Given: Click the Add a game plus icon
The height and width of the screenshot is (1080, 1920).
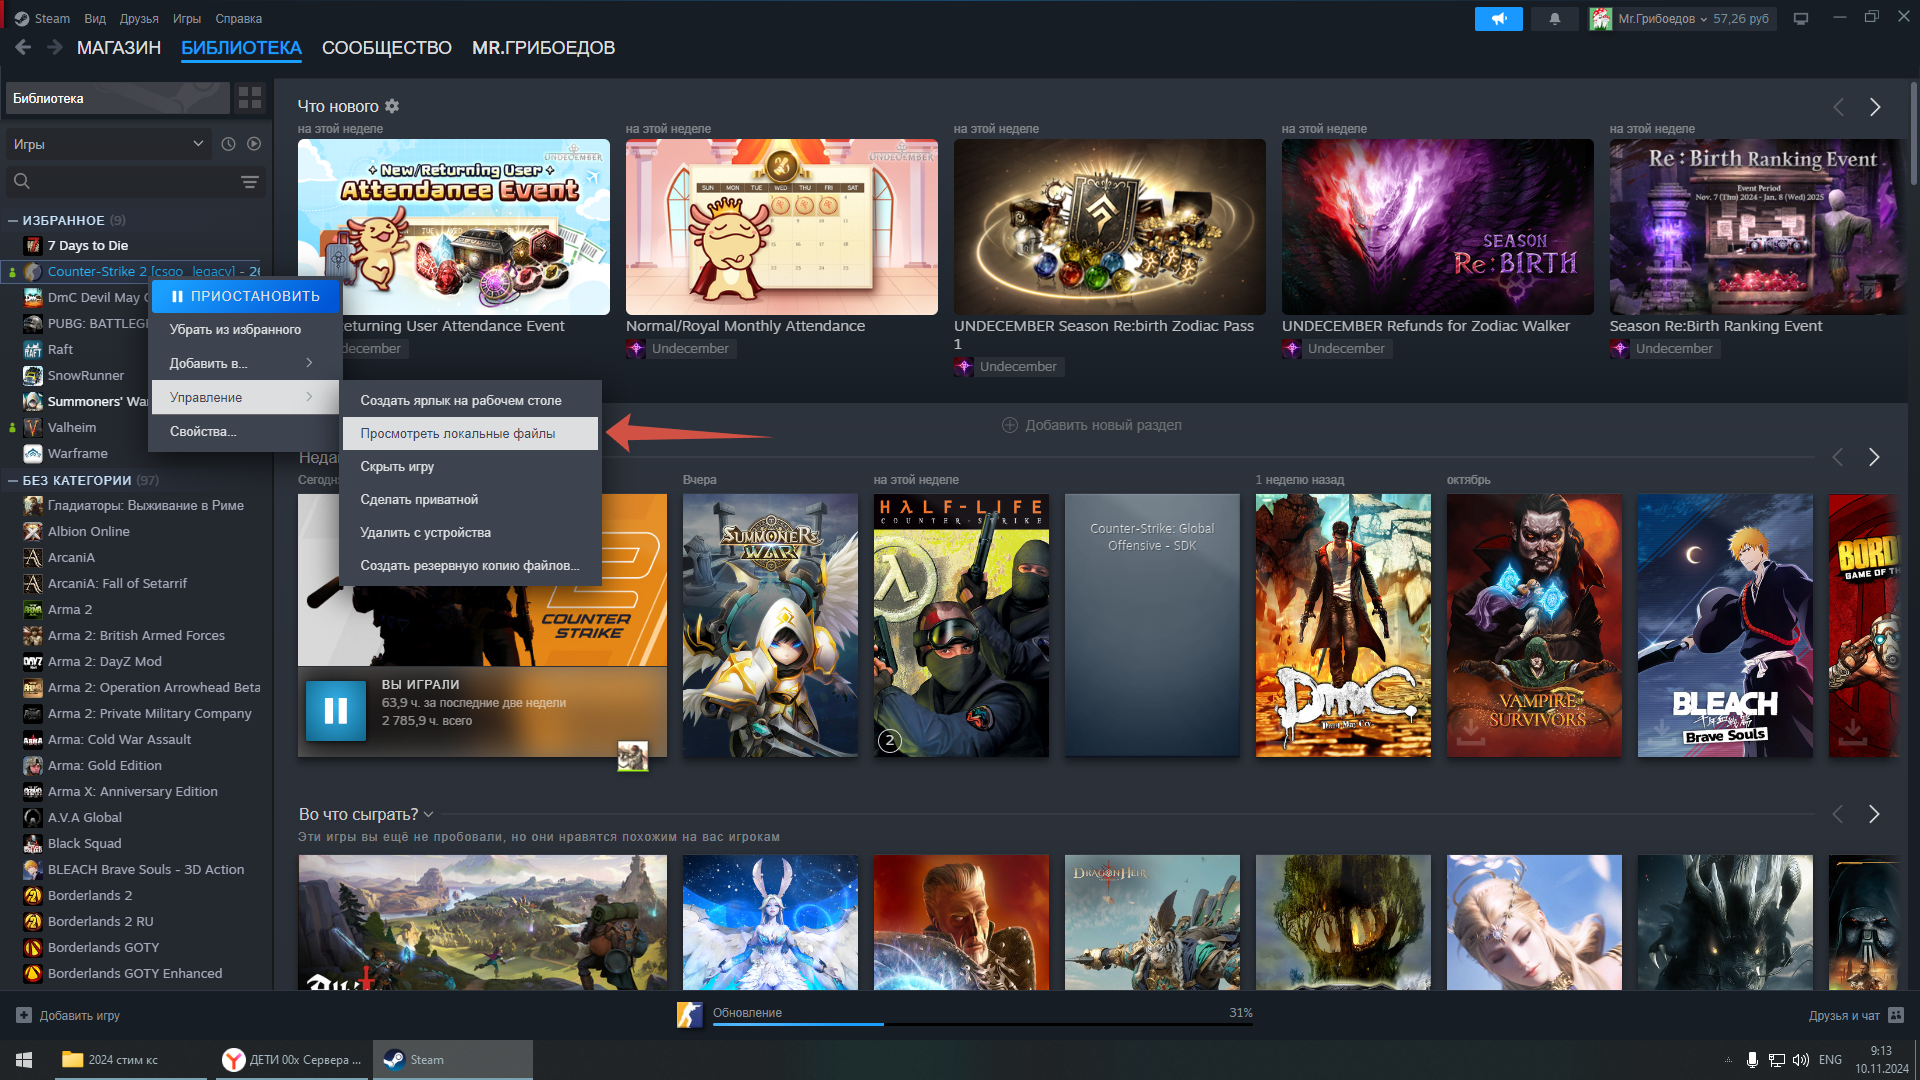Looking at the screenshot, I should [24, 1015].
